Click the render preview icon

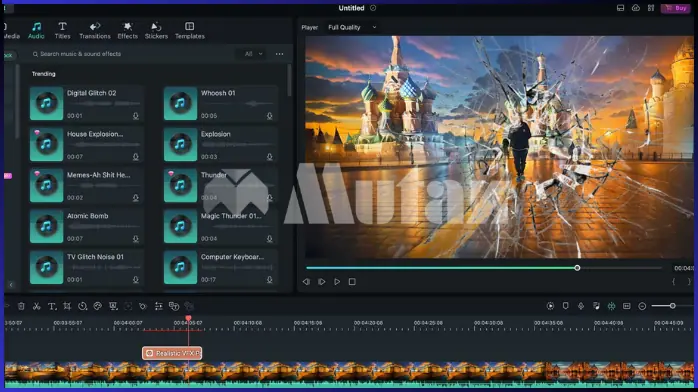[x=550, y=306]
